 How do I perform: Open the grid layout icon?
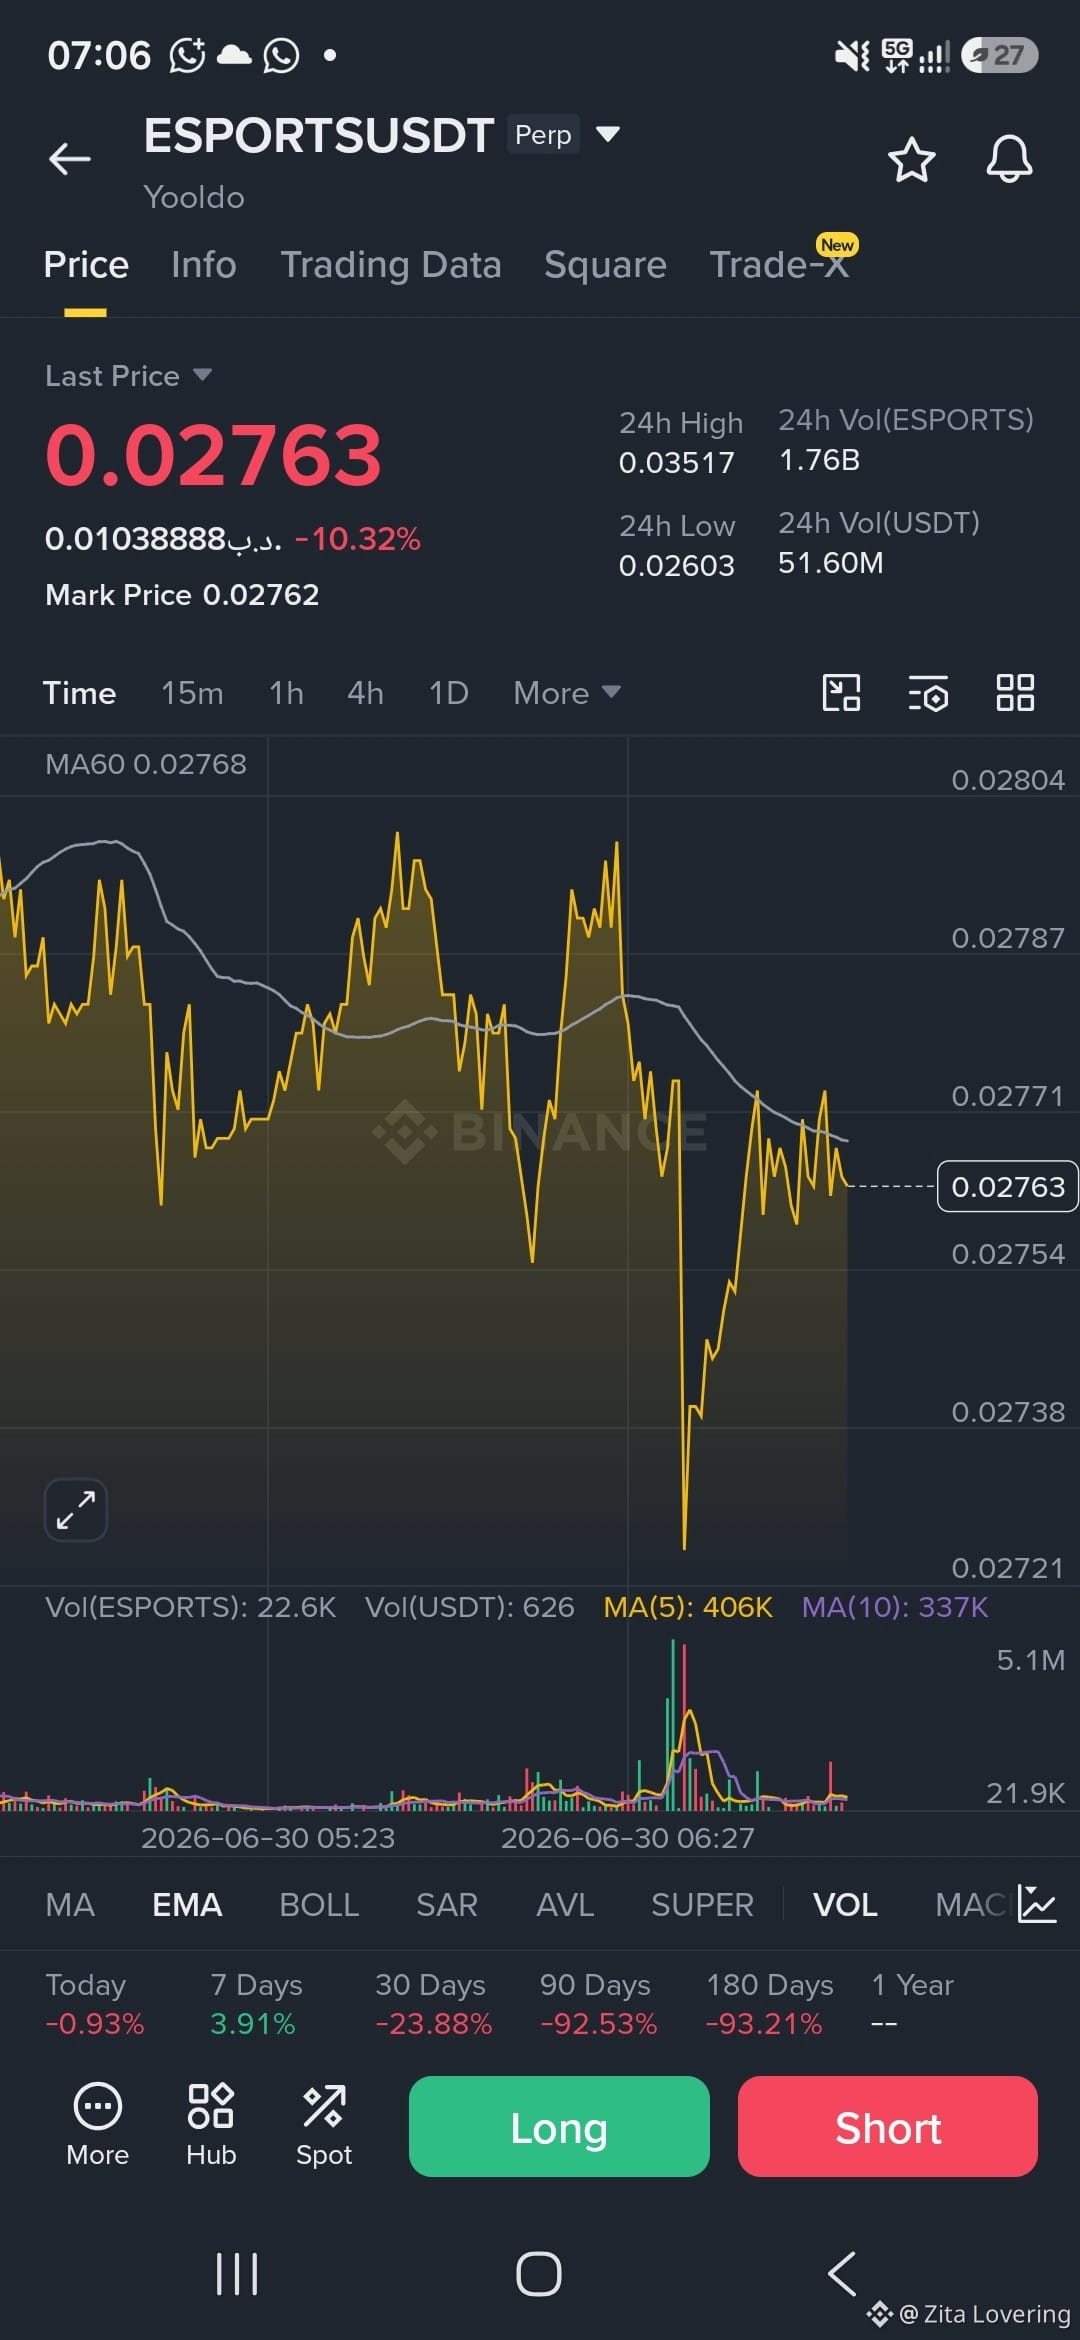[1015, 693]
